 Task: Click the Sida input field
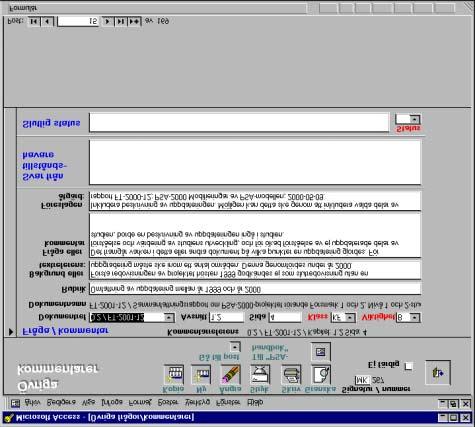pyautogui.click(x=285, y=317)
